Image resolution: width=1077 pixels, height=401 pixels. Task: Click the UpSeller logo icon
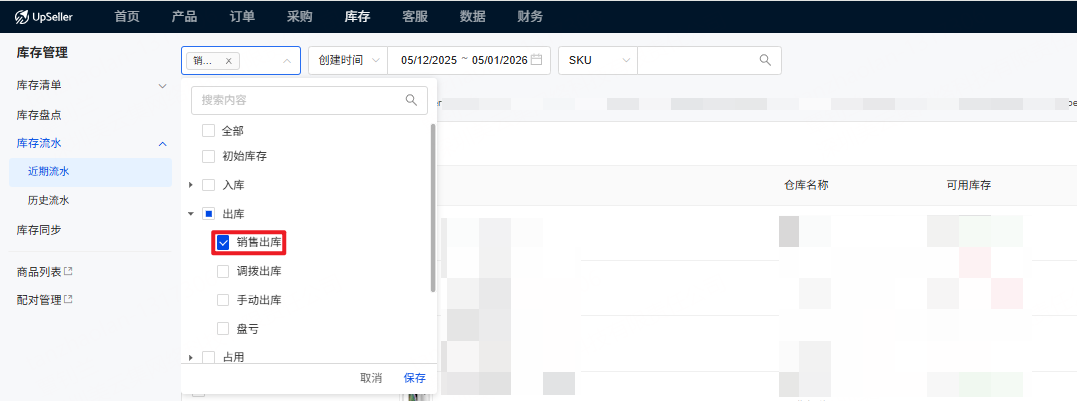point(20,17)
